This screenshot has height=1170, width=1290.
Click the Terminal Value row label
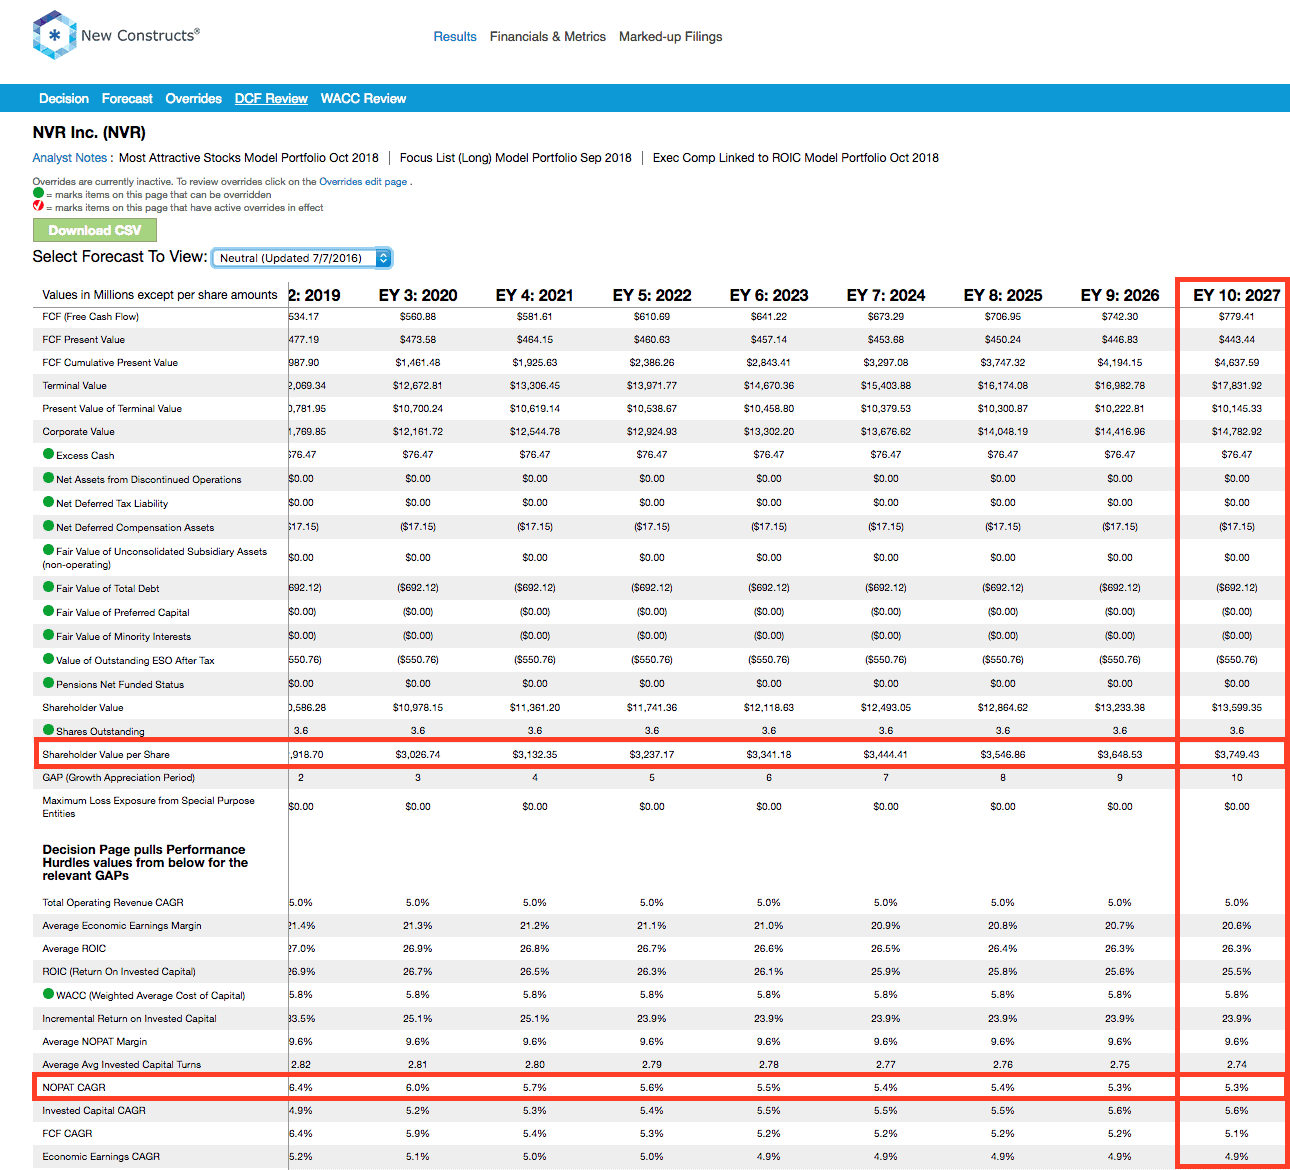(x=74, y=386)
